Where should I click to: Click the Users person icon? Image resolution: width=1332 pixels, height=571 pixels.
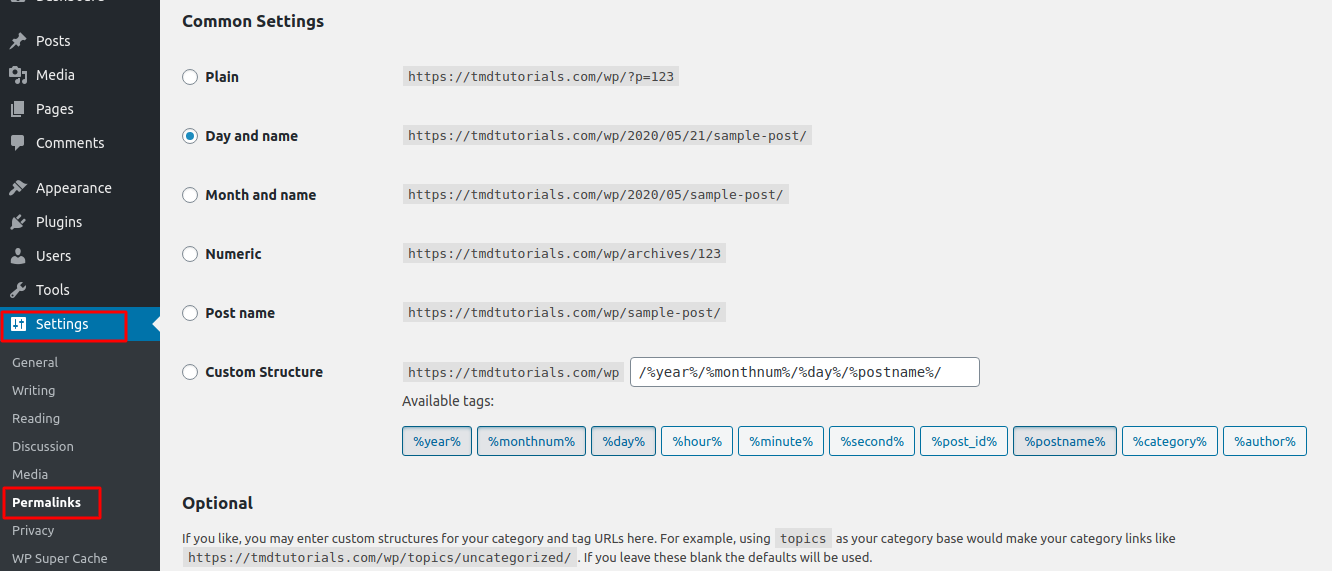[x=18, y=256]
